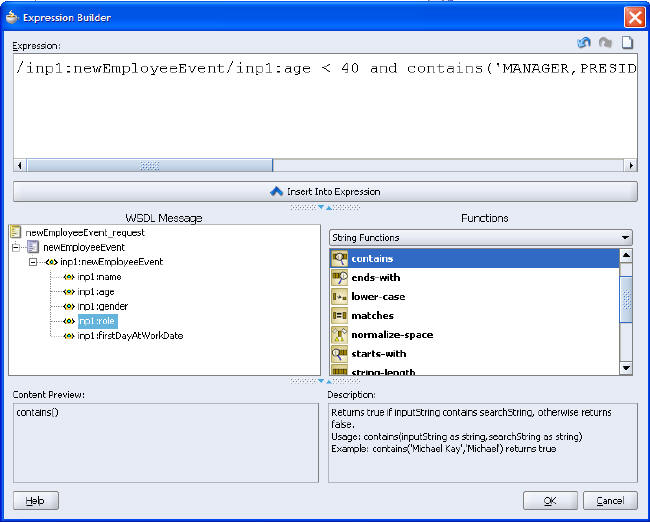This screenshot has height=522, width=650.
Task: Click the normalize-space function icon
Action: 339,334
